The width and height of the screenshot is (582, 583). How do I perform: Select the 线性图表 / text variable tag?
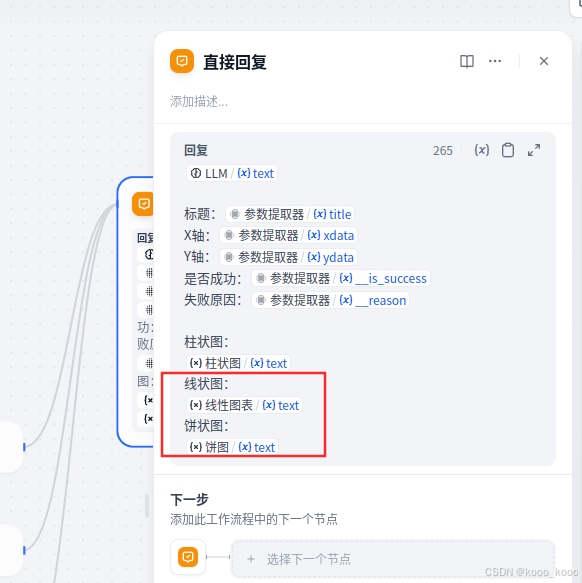244,405
